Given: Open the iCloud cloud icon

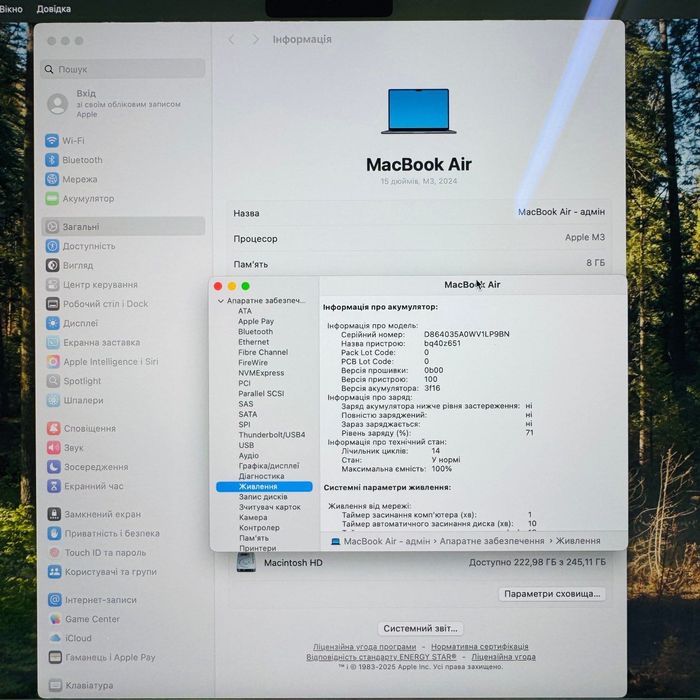Looking at the screenshot, I should [x=55, y=638].
